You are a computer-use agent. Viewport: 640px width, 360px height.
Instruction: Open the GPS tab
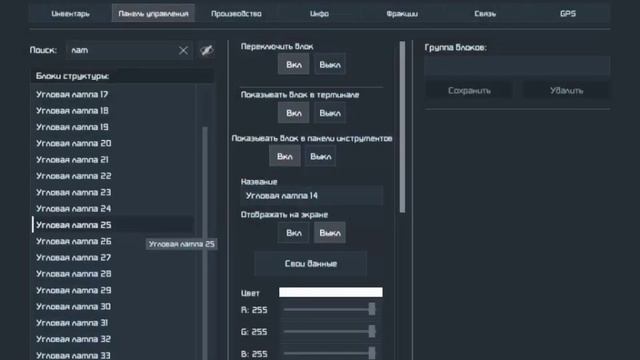click(x=568, y=13)
